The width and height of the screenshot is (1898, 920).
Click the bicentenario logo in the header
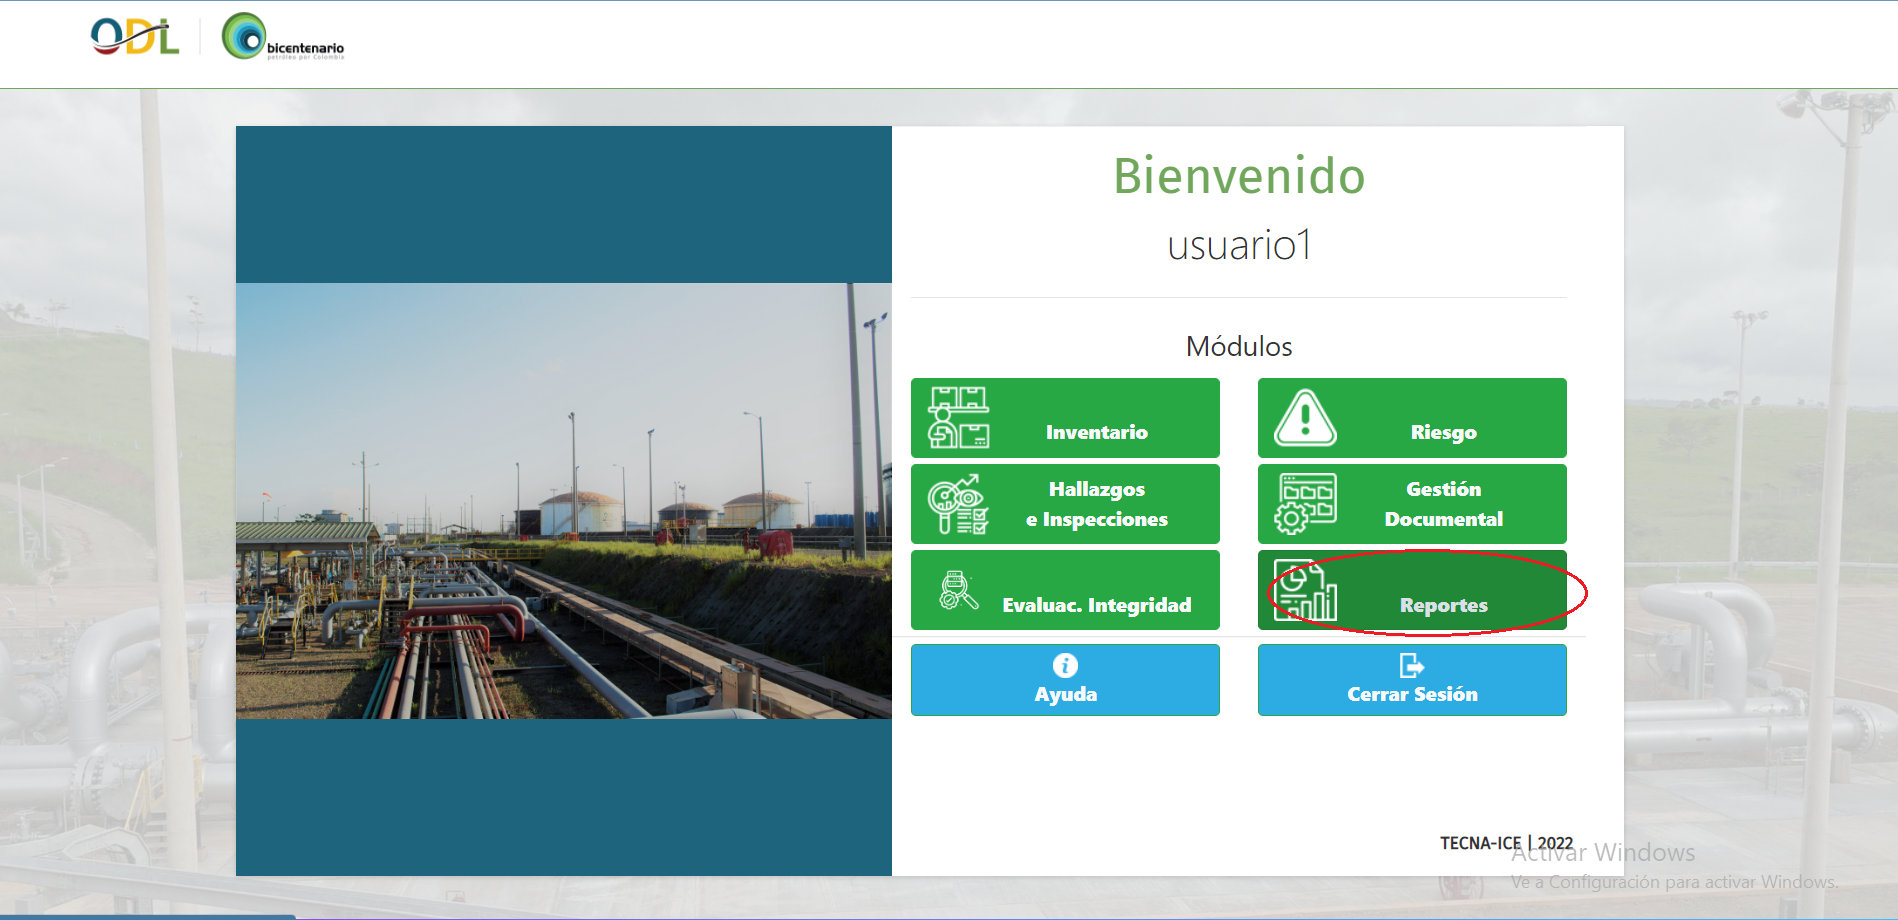click(x=283, y=38)
